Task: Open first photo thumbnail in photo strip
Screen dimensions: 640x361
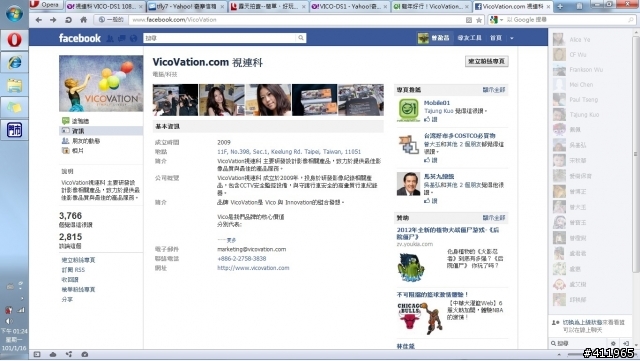Action: 176,100
